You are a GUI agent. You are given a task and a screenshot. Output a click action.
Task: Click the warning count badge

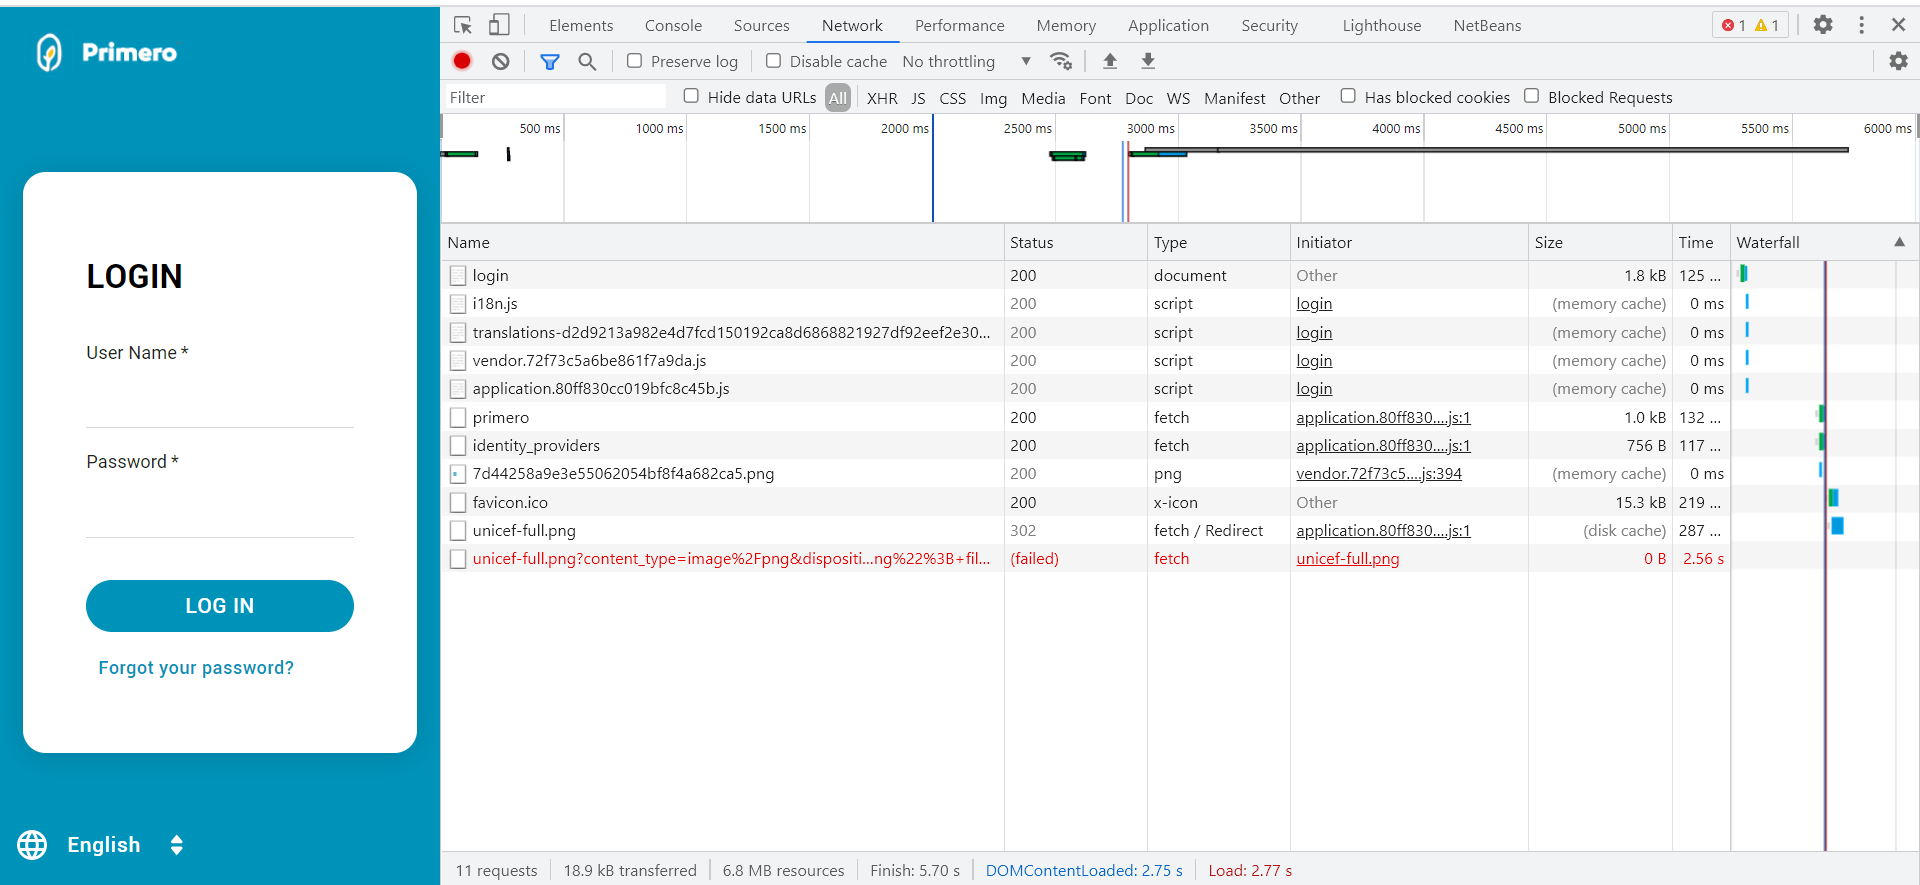(1767, 25)
